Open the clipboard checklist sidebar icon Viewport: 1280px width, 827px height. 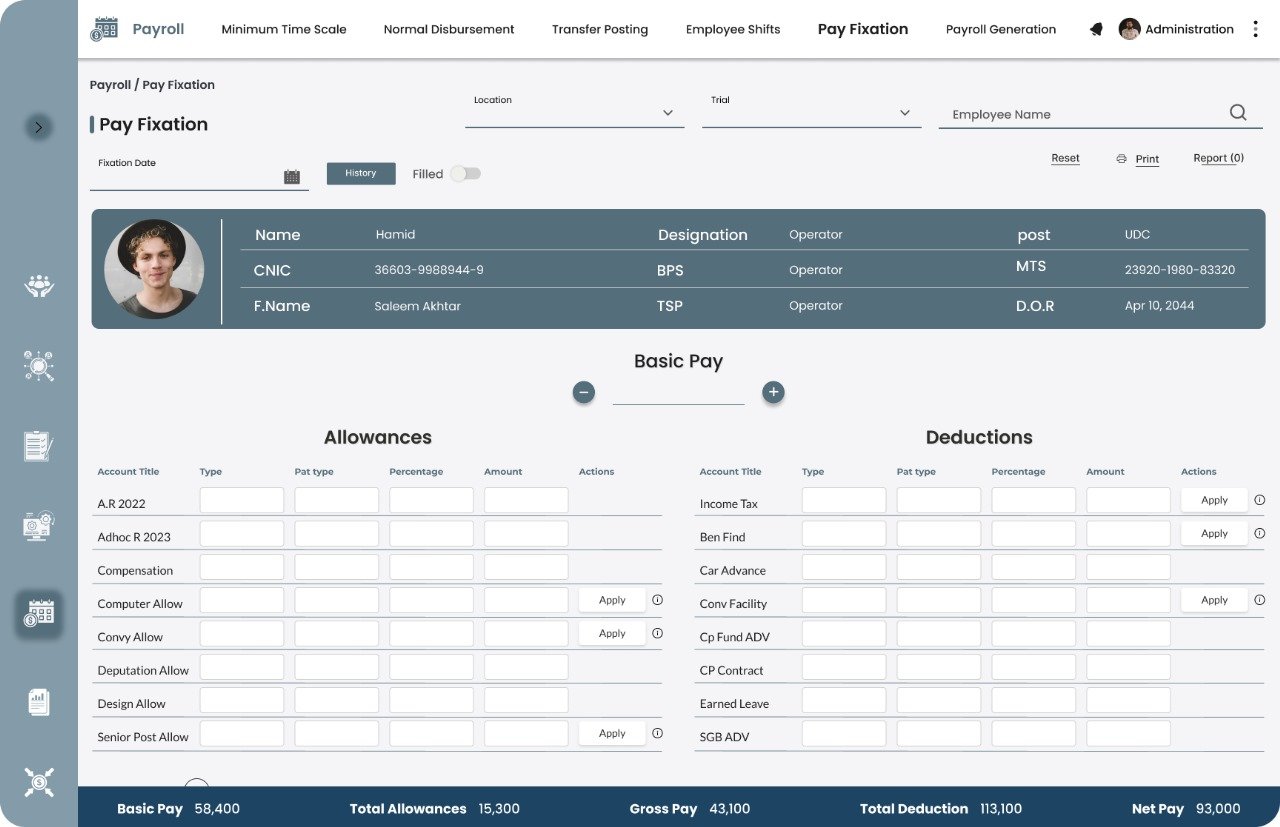(39, 446)
